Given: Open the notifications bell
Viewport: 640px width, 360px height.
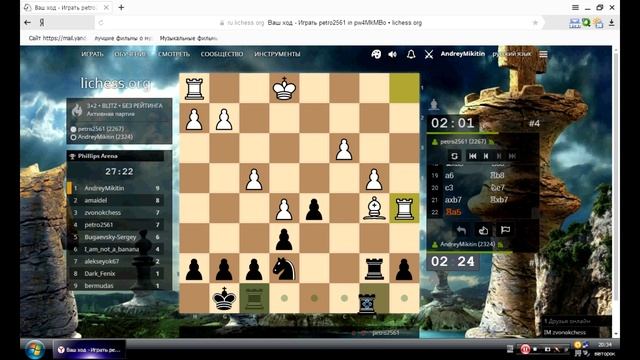Looking at the screenshot, I should pyautogui.click(x=411, y=54).
